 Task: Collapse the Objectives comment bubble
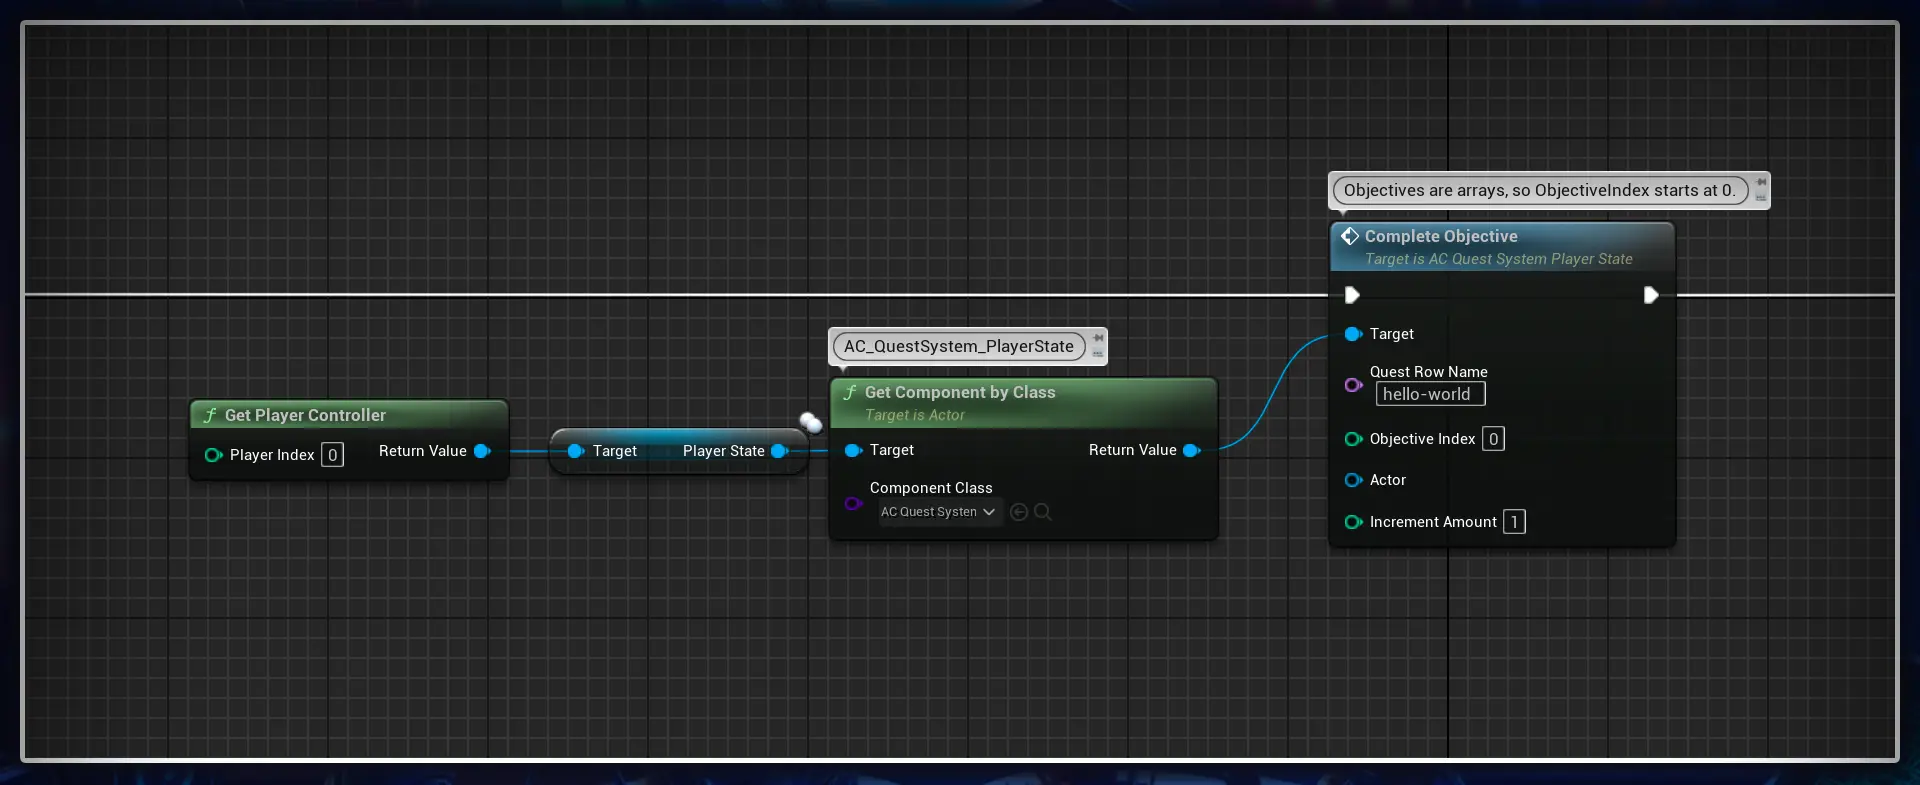(x=1761, y=198)
